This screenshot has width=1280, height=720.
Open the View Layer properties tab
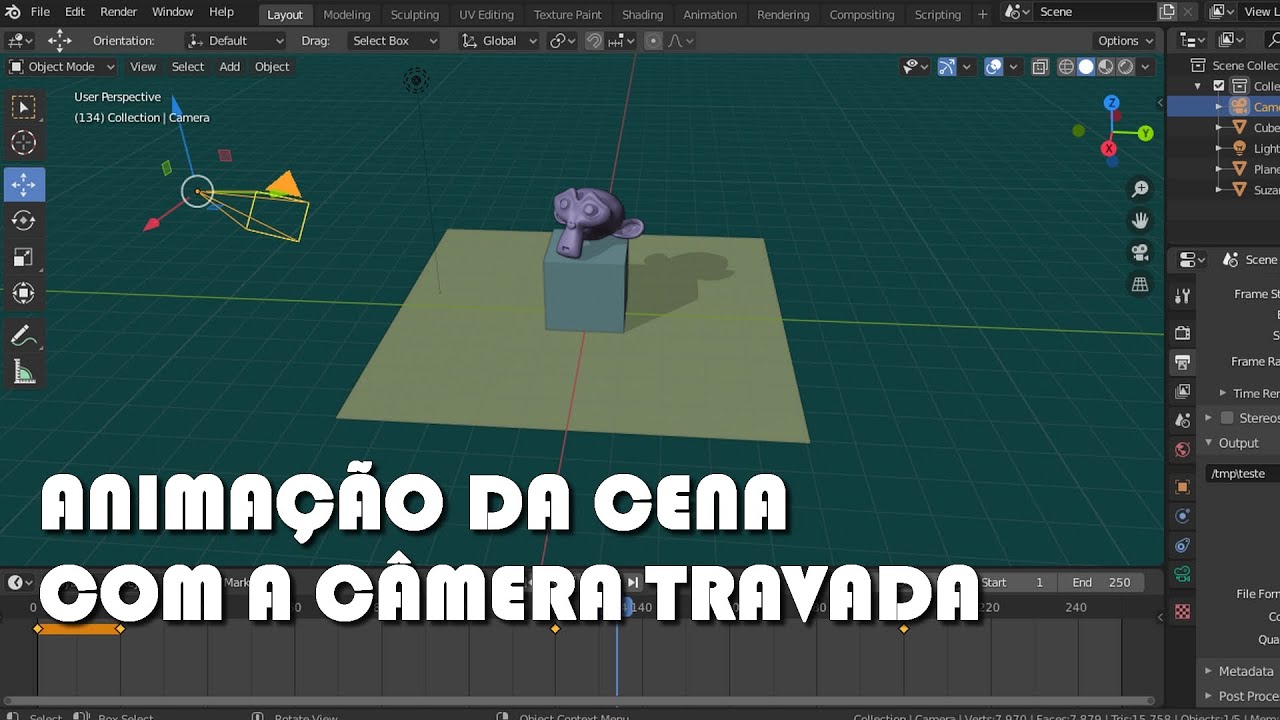pyautogui.click(x=1183, y=391)
